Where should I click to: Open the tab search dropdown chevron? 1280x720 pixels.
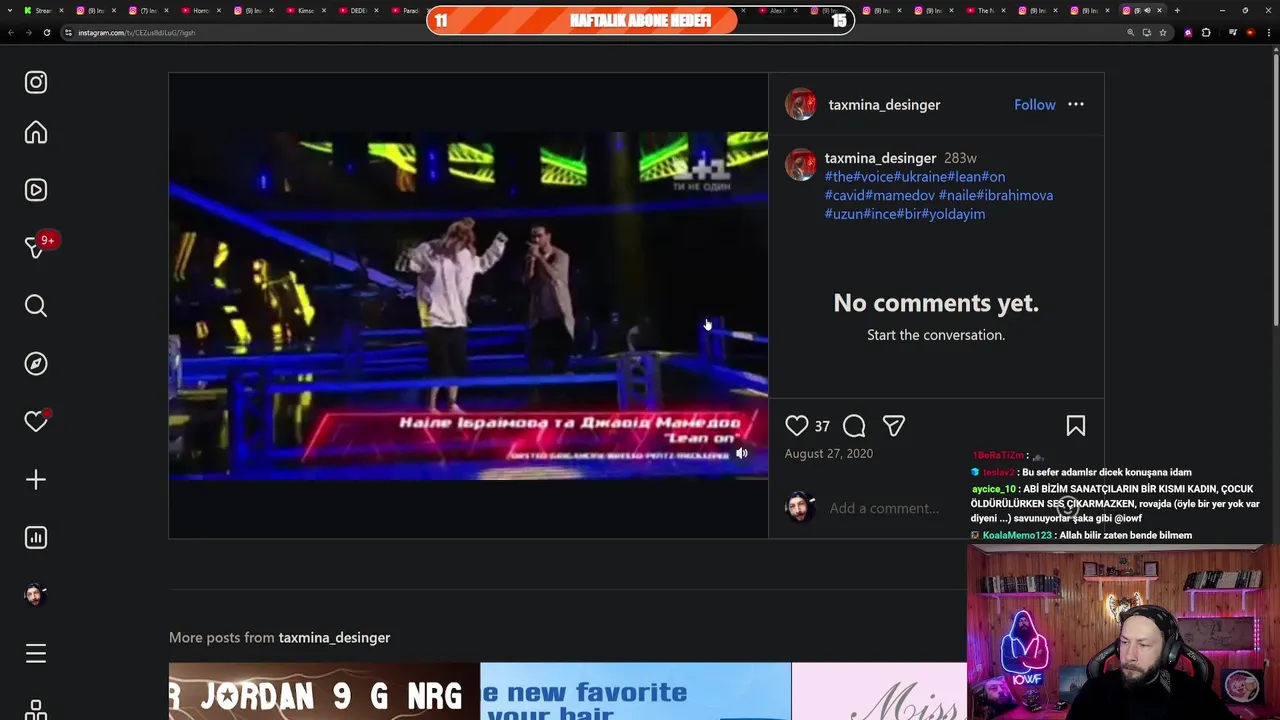pos(10,10)
